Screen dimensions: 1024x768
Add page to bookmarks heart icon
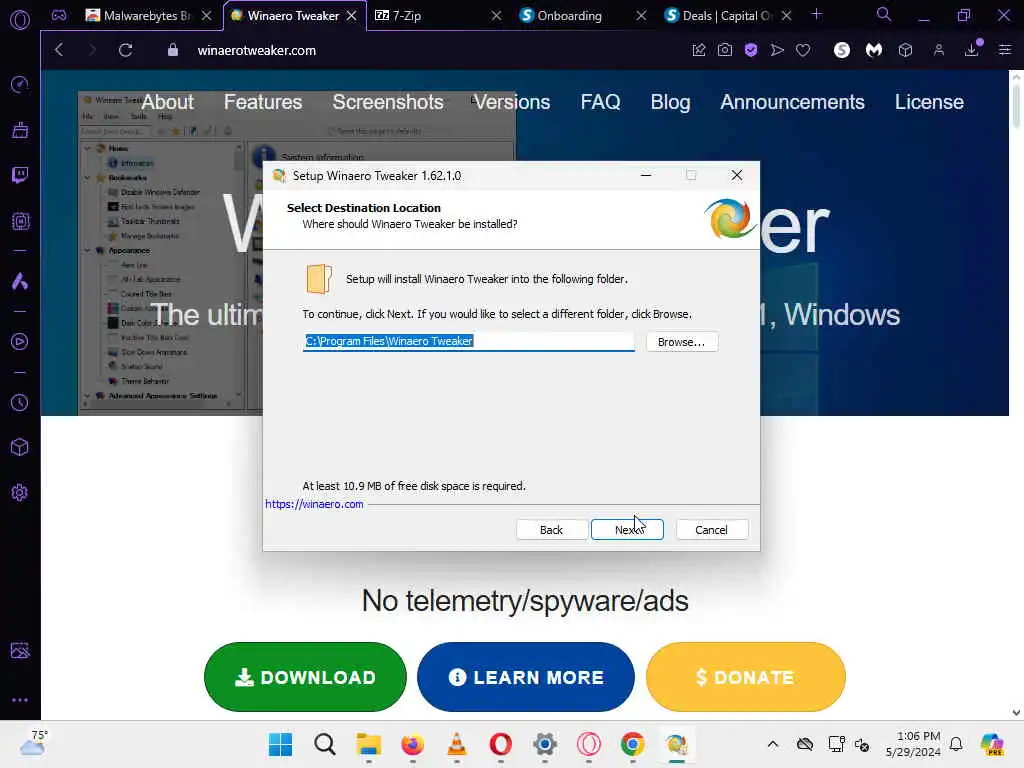[803, 50]
